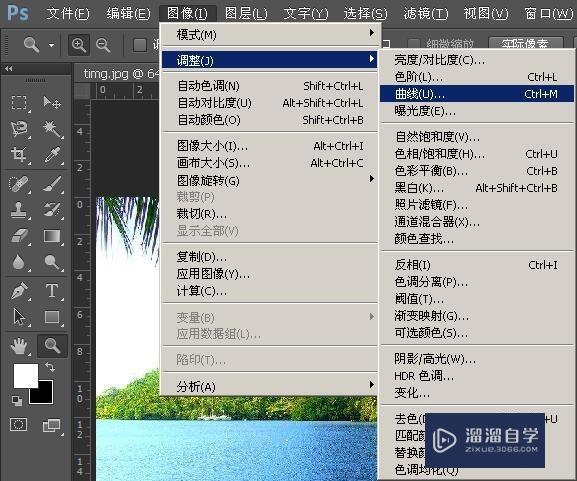Click the Zoom In option button
Image resolution: width=577 pixels, height=481 pixels.
coord(79,45)
